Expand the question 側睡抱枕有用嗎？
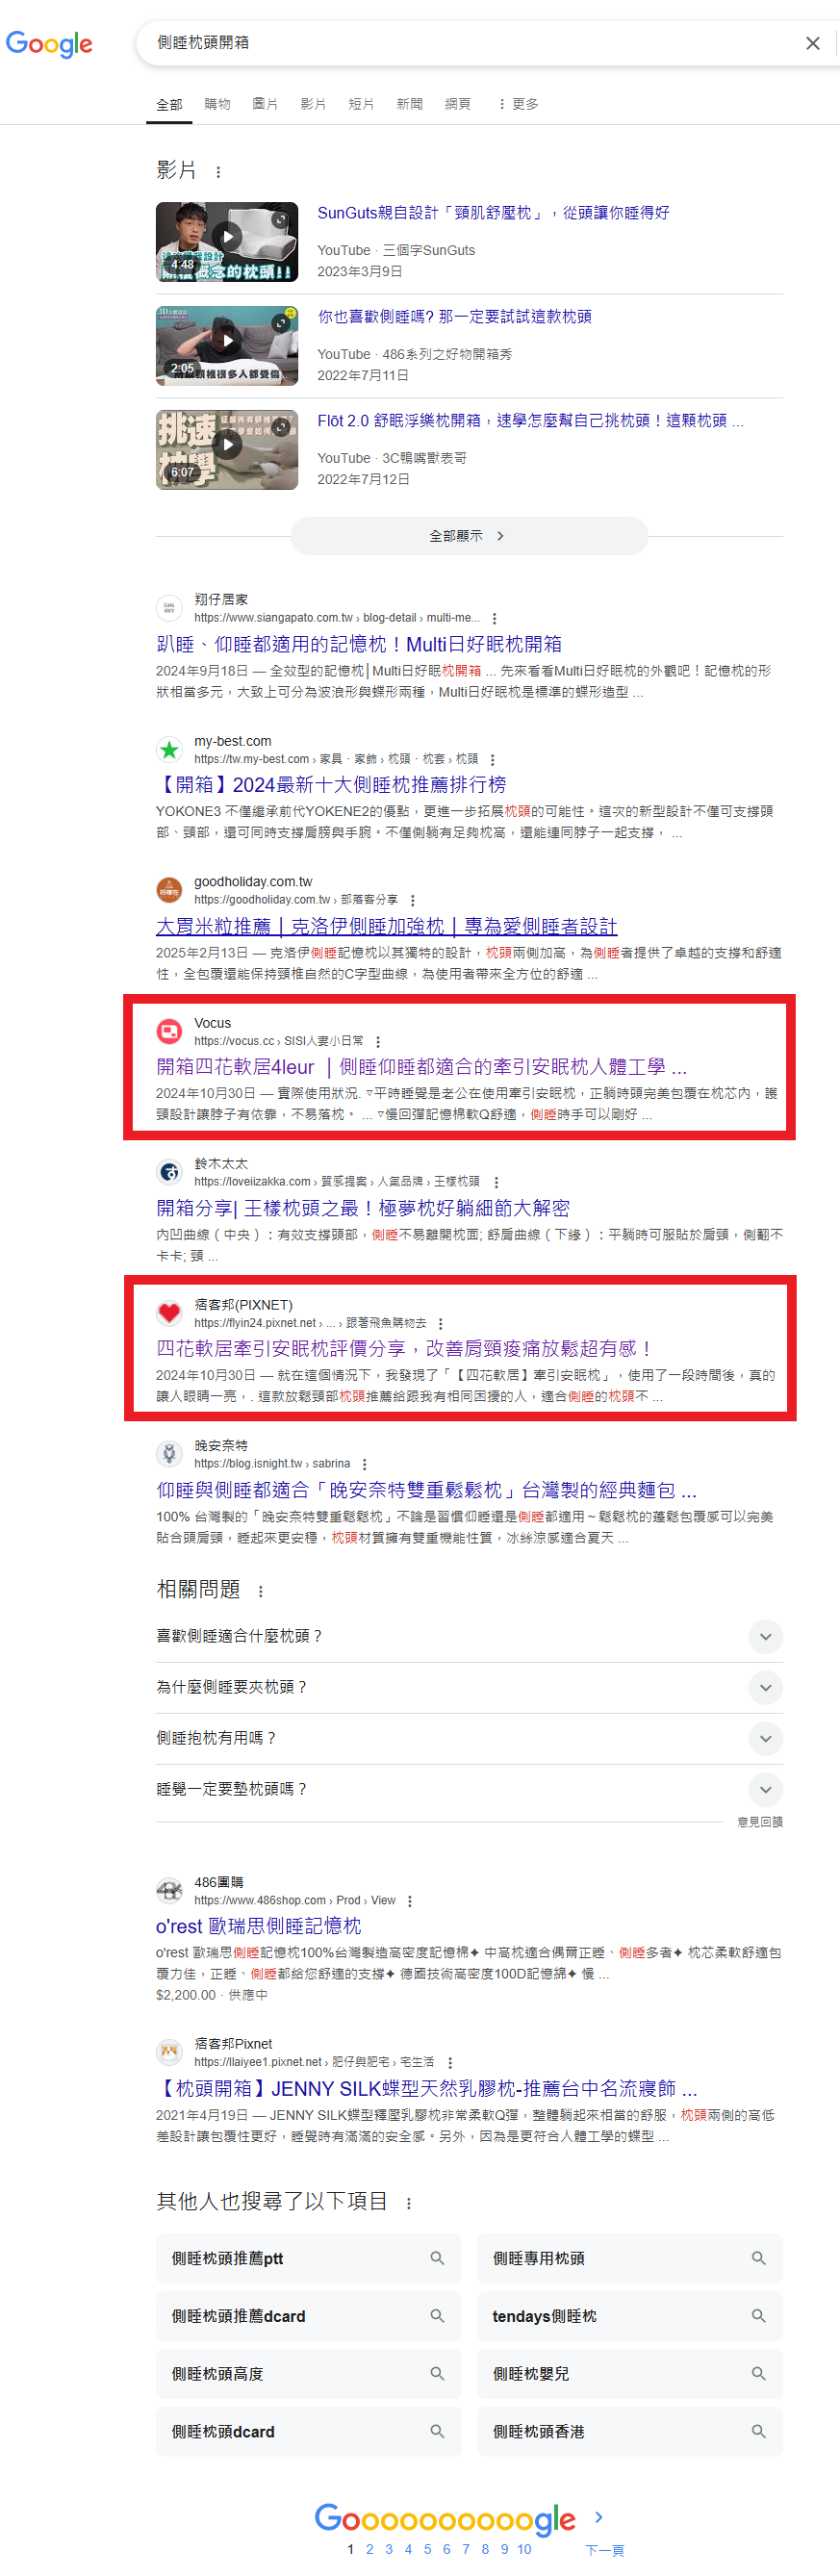 [469, 1738]
